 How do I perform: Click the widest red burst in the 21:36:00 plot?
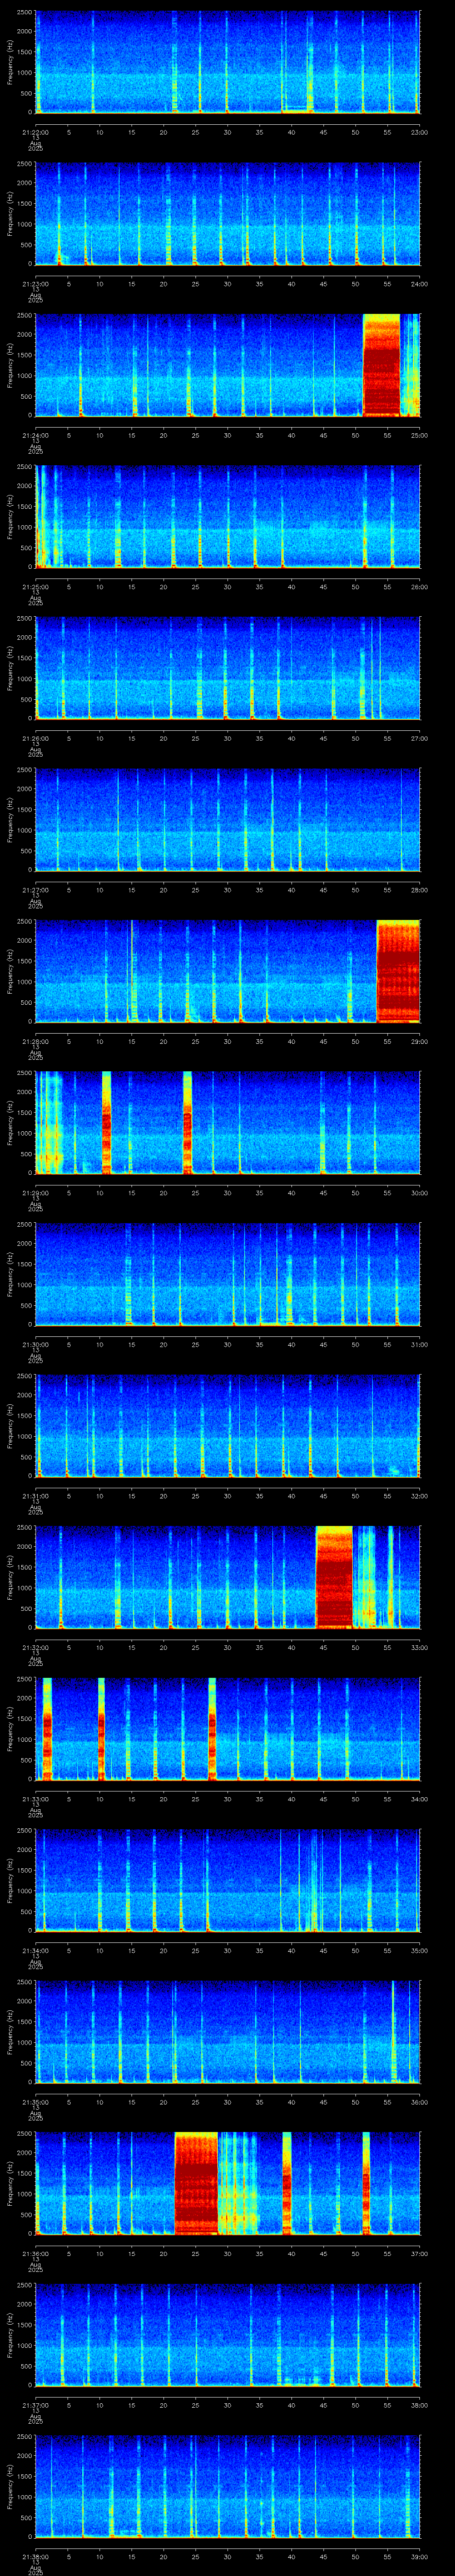click(x=196, y=2183)
